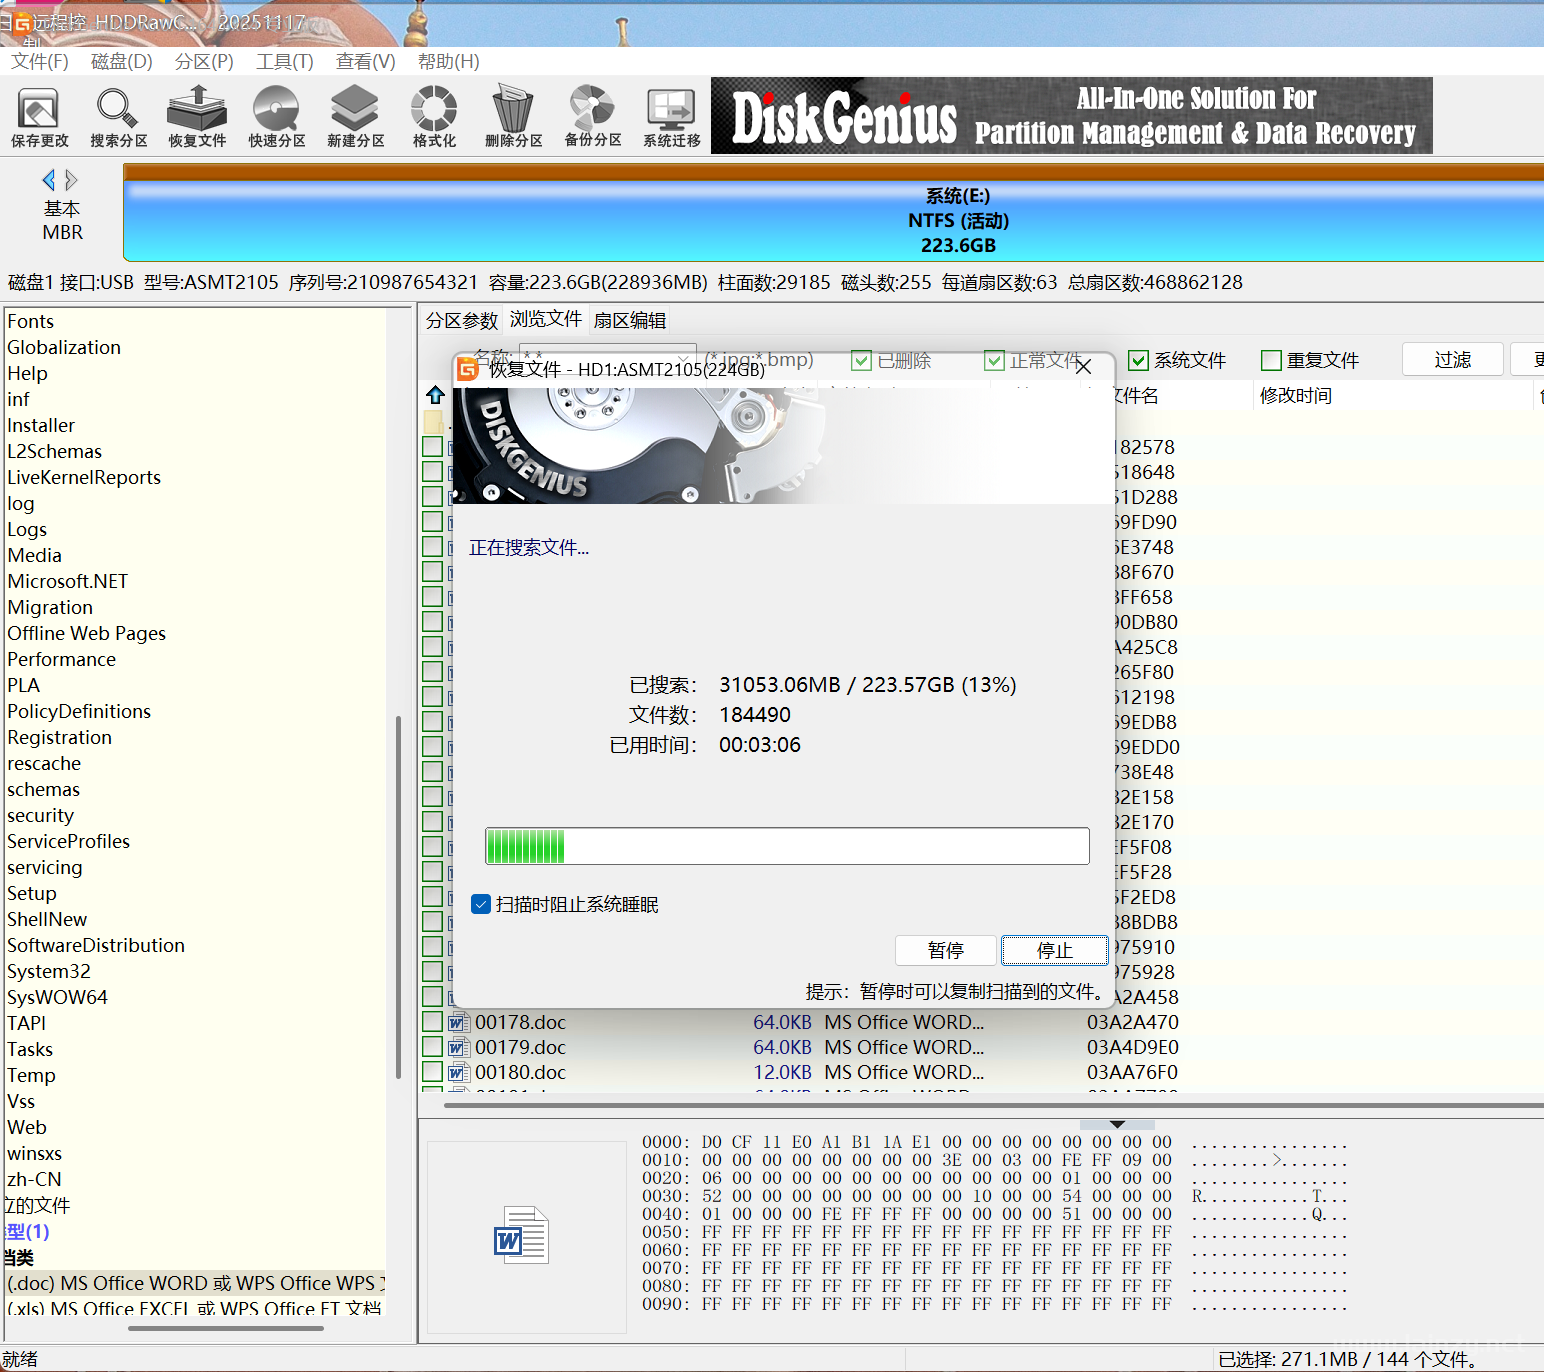Click the Format (格式化) toolbar icon
The image size is (1544, 1372).
point(434,117)
